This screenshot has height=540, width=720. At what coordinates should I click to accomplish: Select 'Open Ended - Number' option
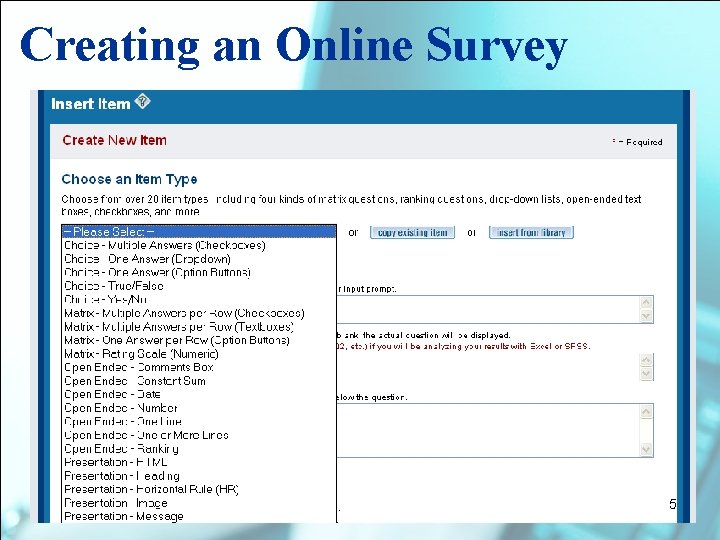(x=199, y=408)
